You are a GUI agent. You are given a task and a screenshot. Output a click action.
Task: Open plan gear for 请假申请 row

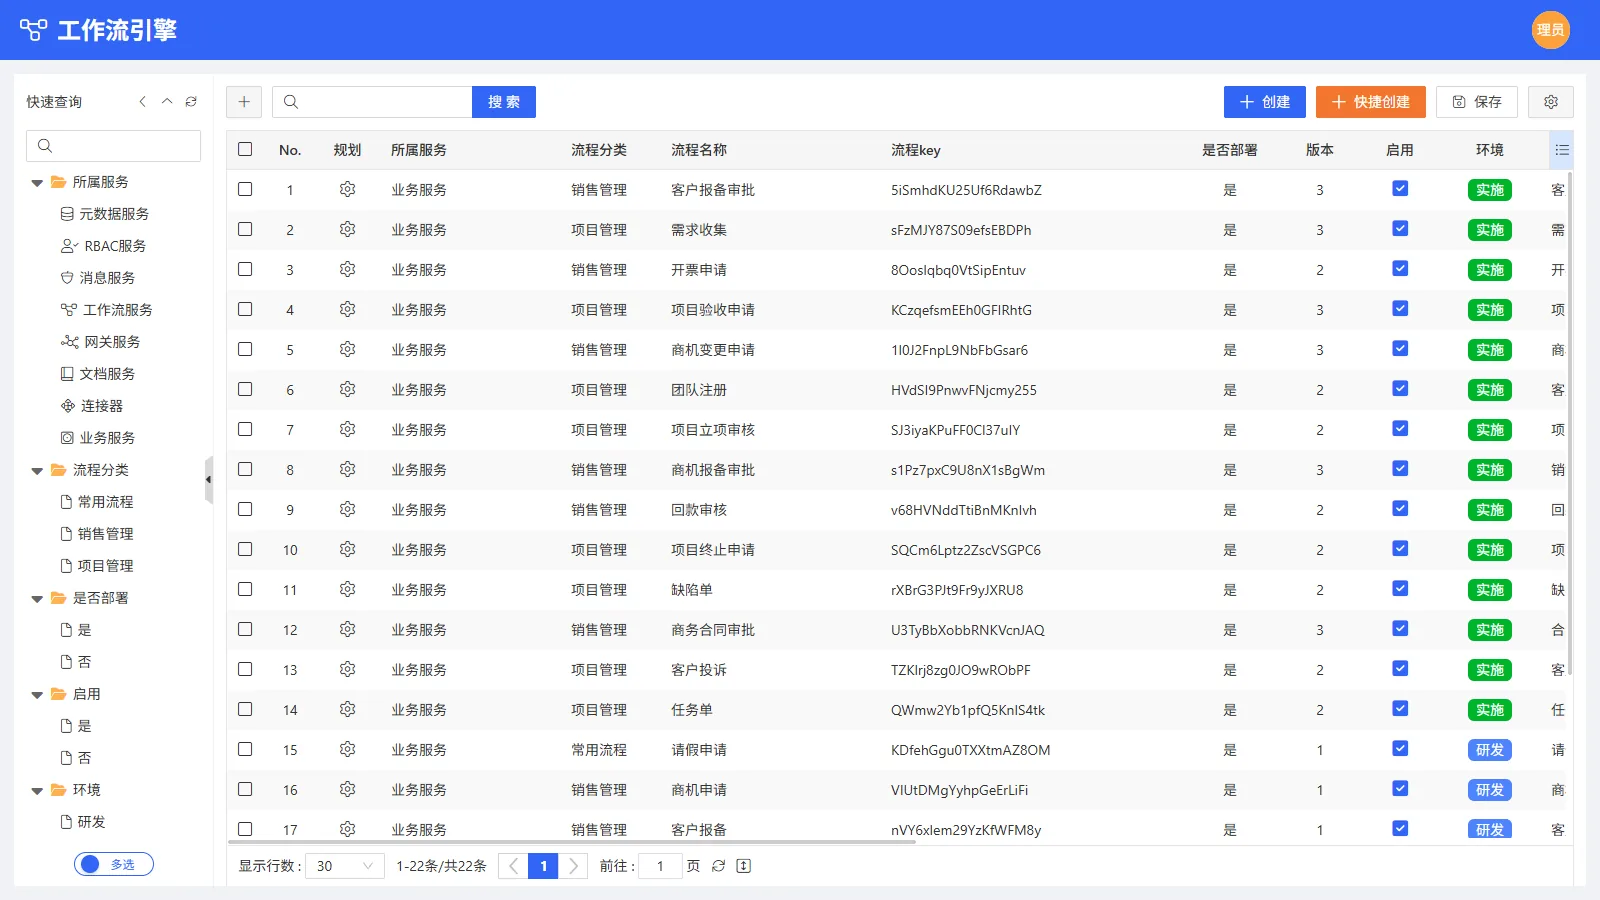click(x=347, y=749)
